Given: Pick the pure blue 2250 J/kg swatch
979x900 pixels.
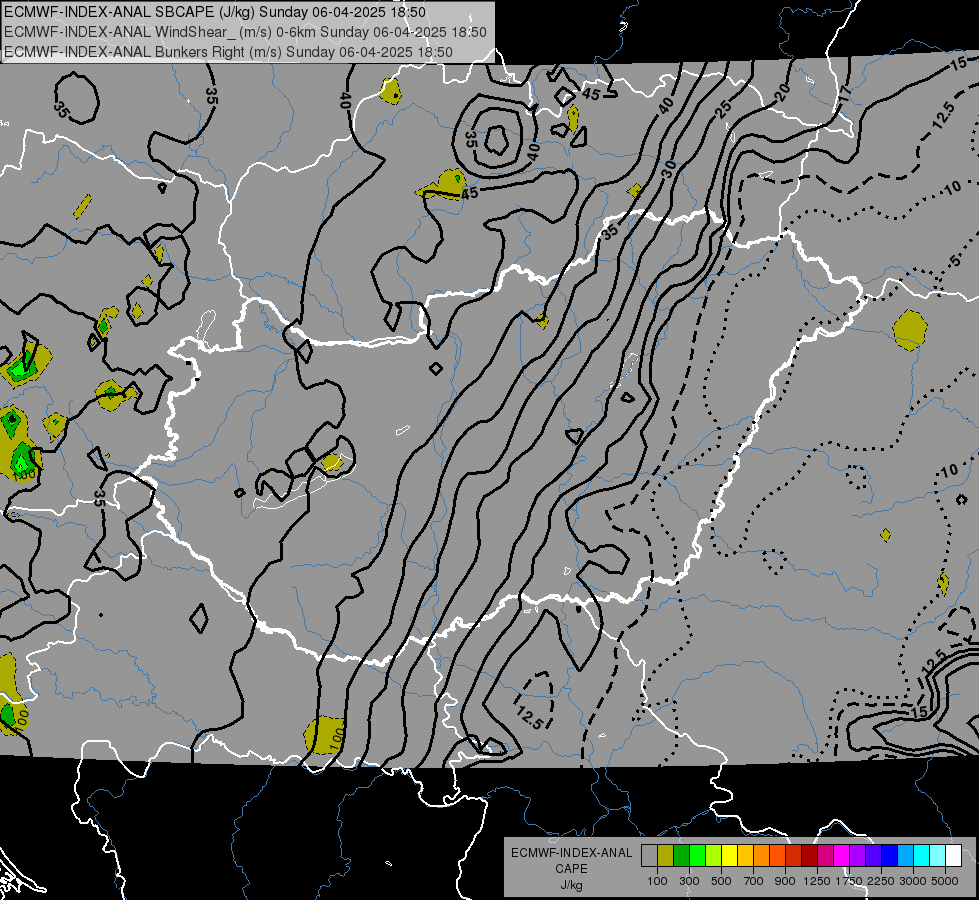Looking at the screenshot, I should pos(890,856).
